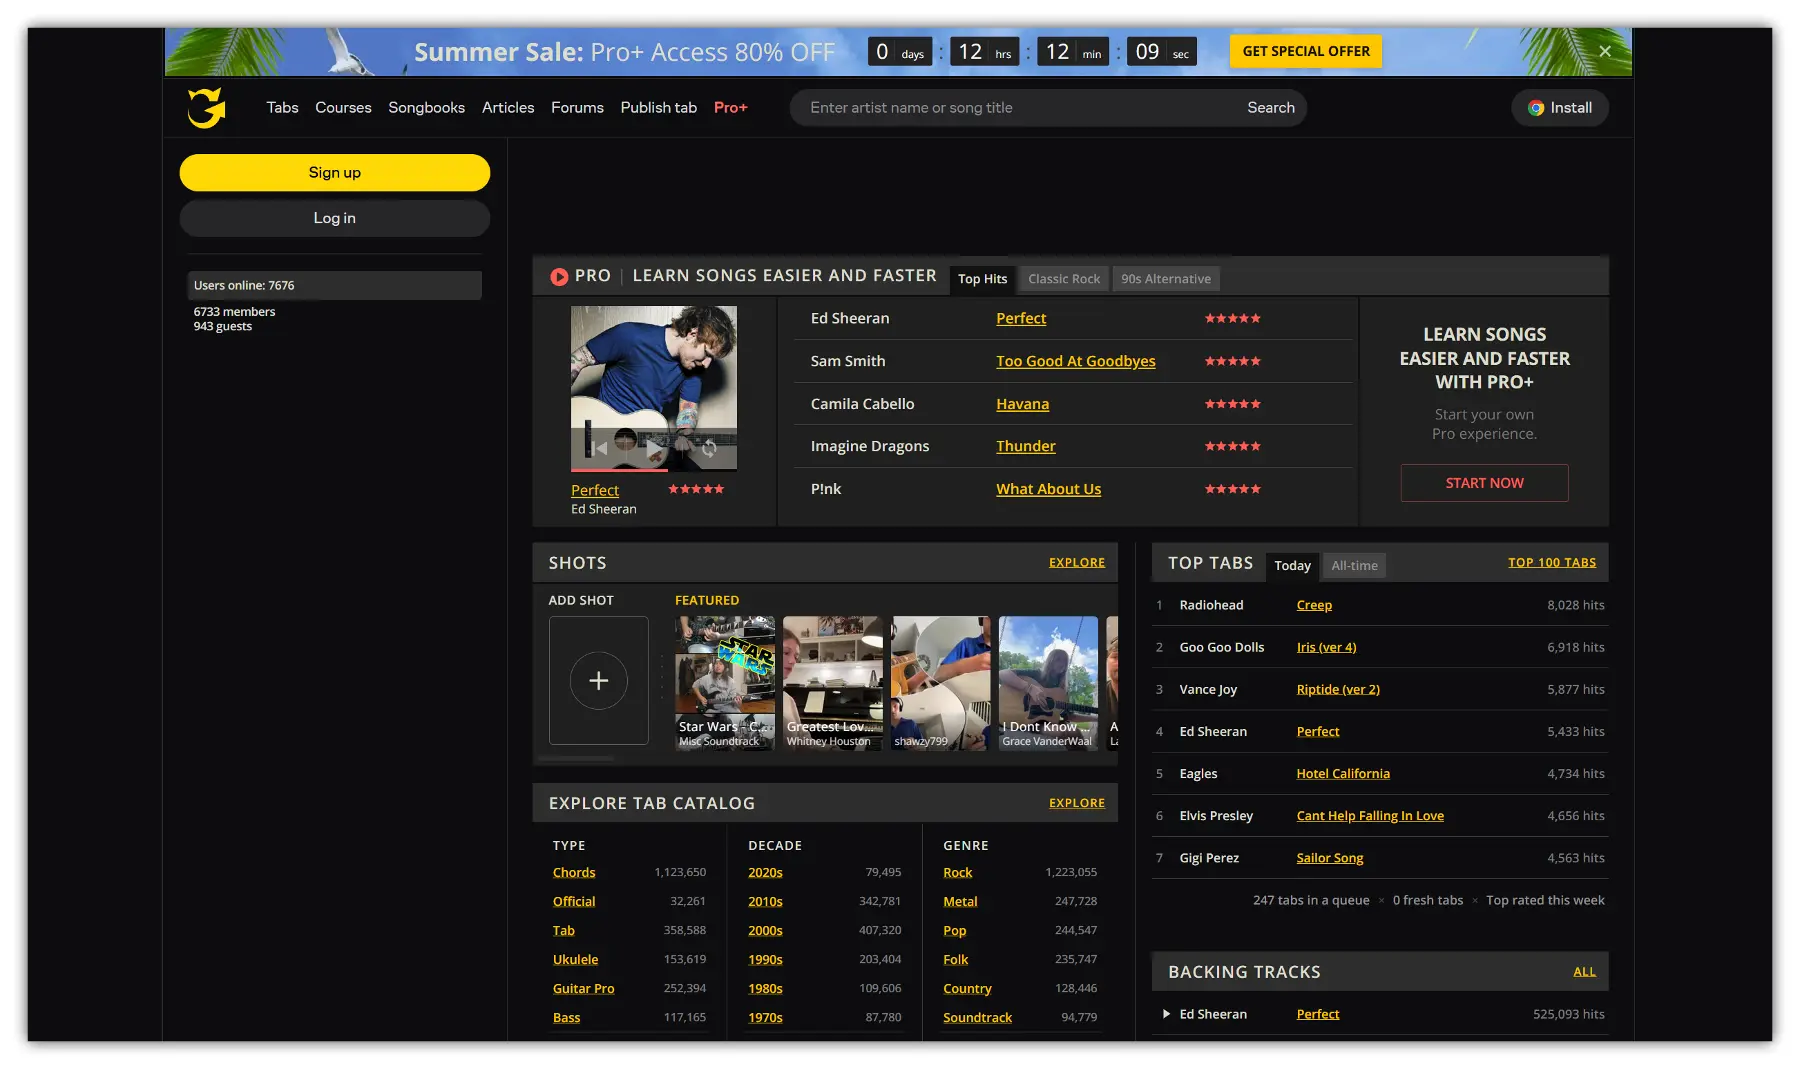Open Metal genre in catalog
The image size is (1800, 1069).
pyautogui.click(x=960, y=902)
